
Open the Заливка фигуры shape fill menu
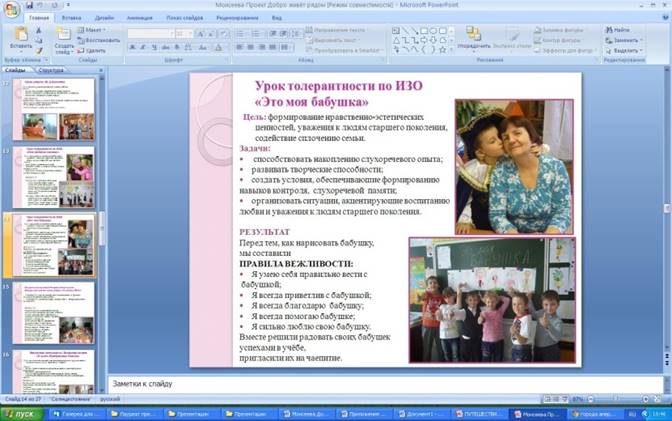562,30
